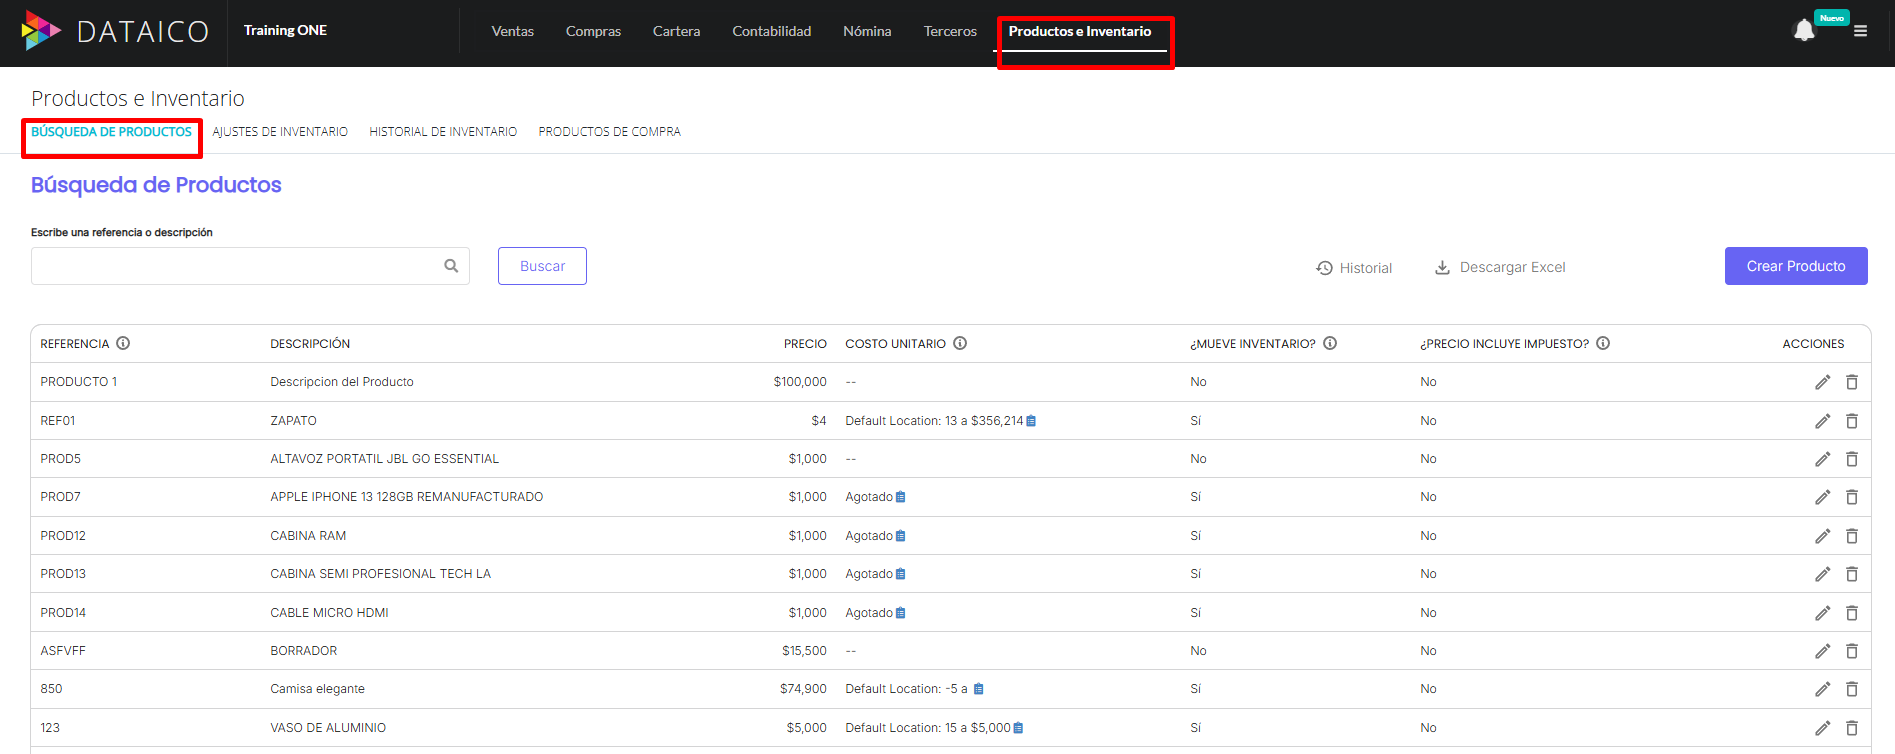Image resolution: width=1895 pixels, height=754 pixels.
Task: Click the DATAICO logo
Action: 115,31
